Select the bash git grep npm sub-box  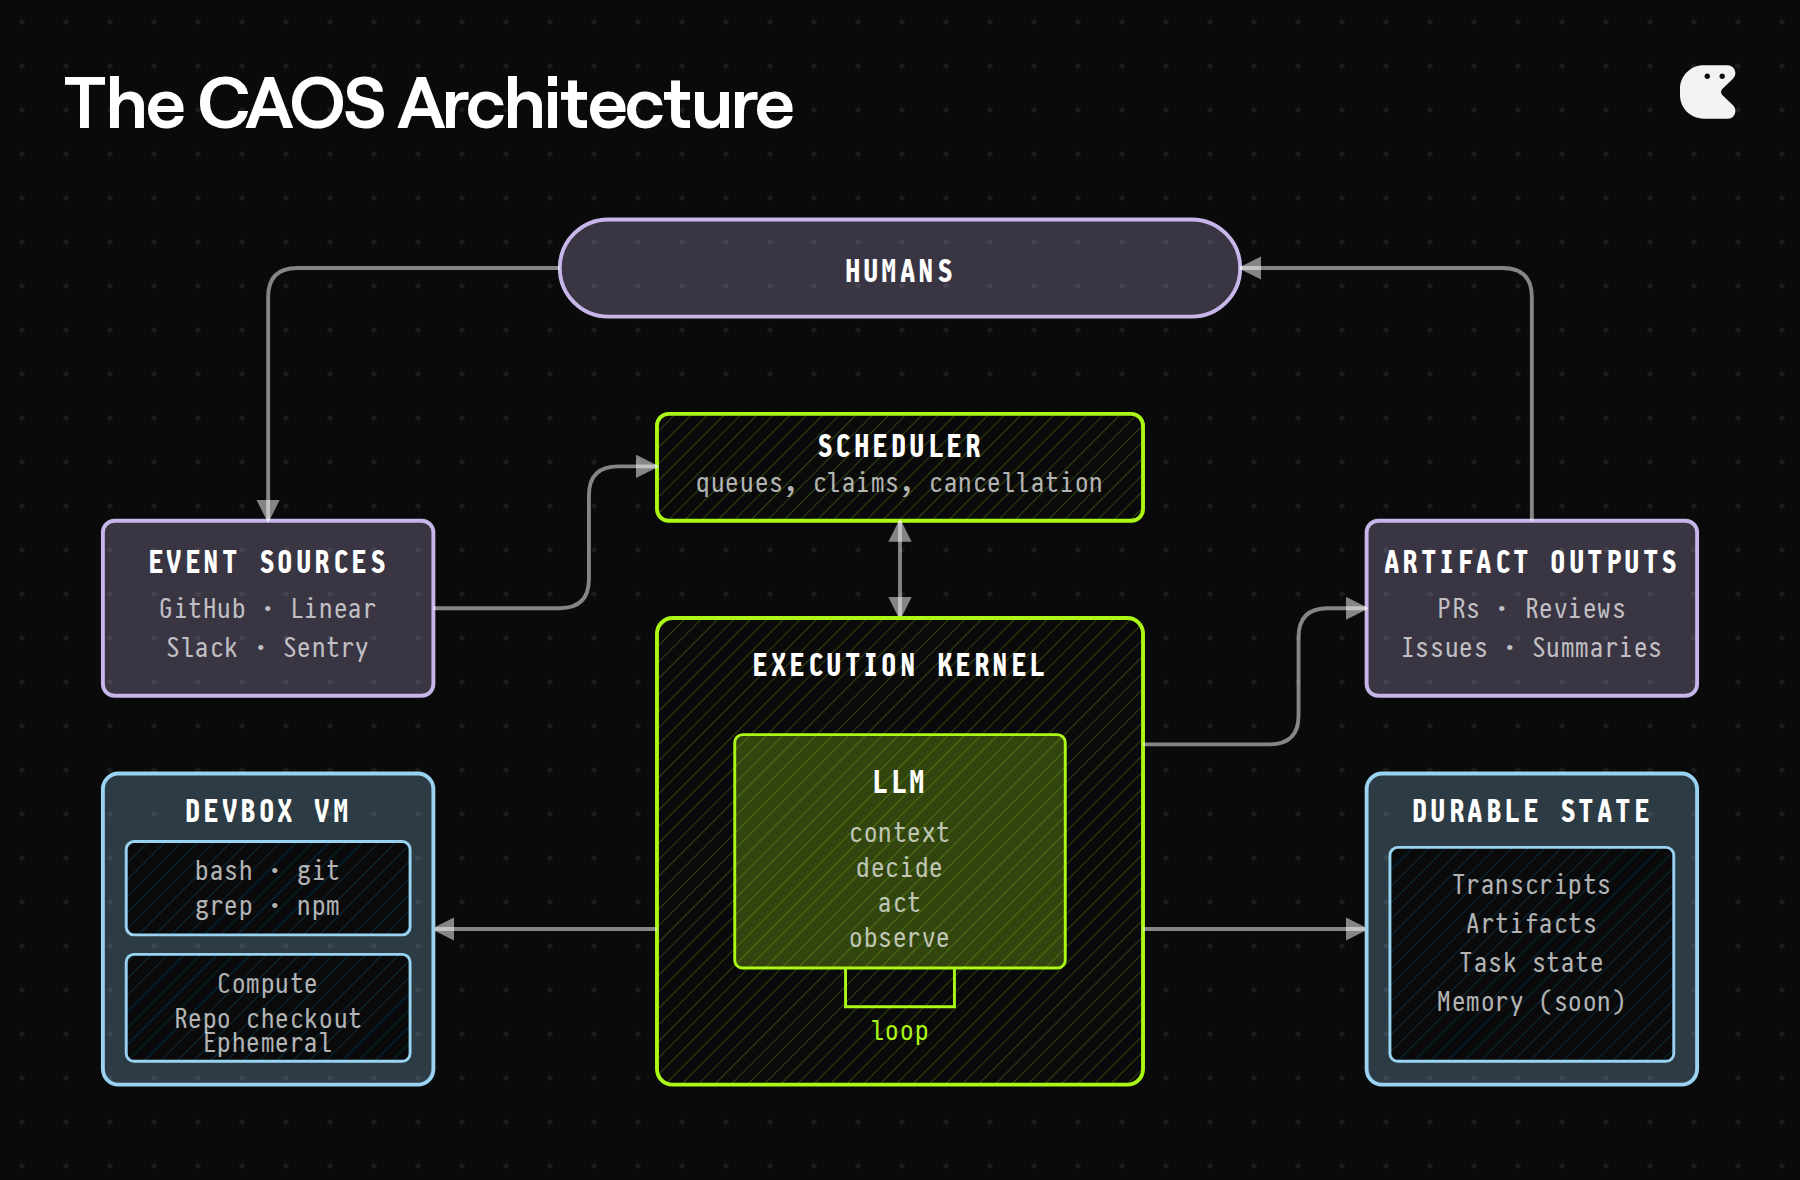(267, 888)
